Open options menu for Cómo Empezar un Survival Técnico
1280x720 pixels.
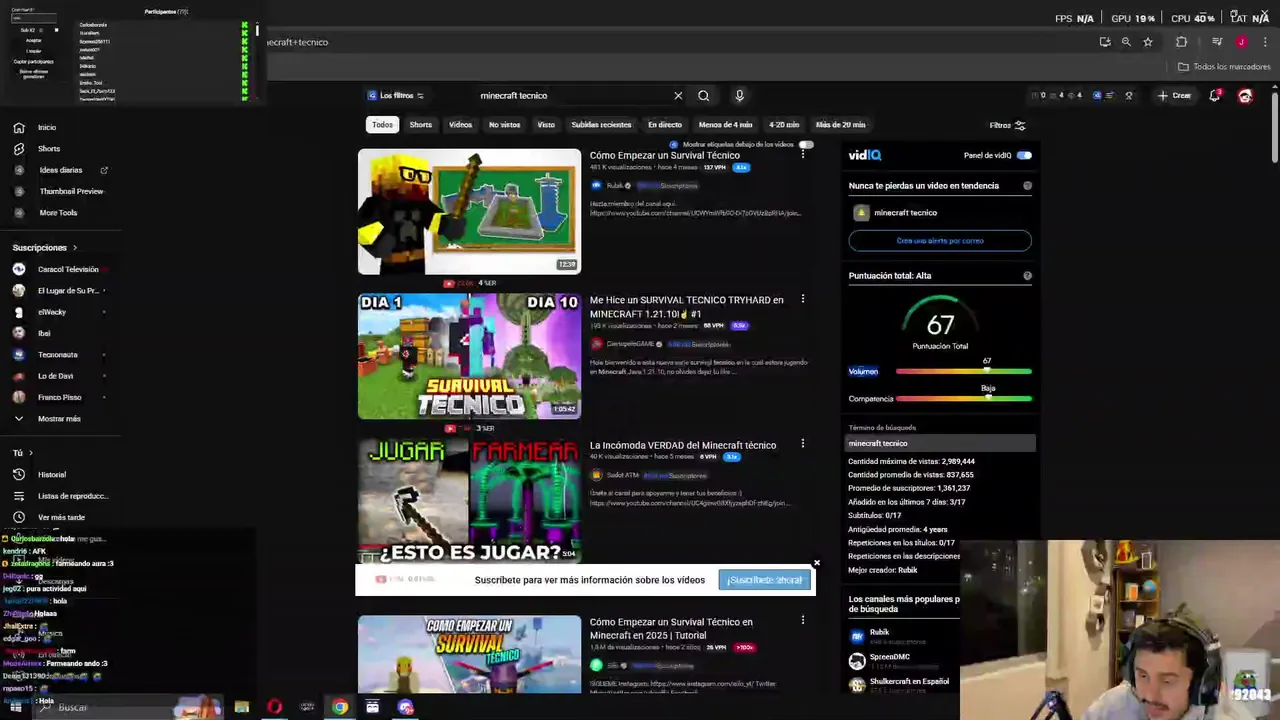point(802,155)
